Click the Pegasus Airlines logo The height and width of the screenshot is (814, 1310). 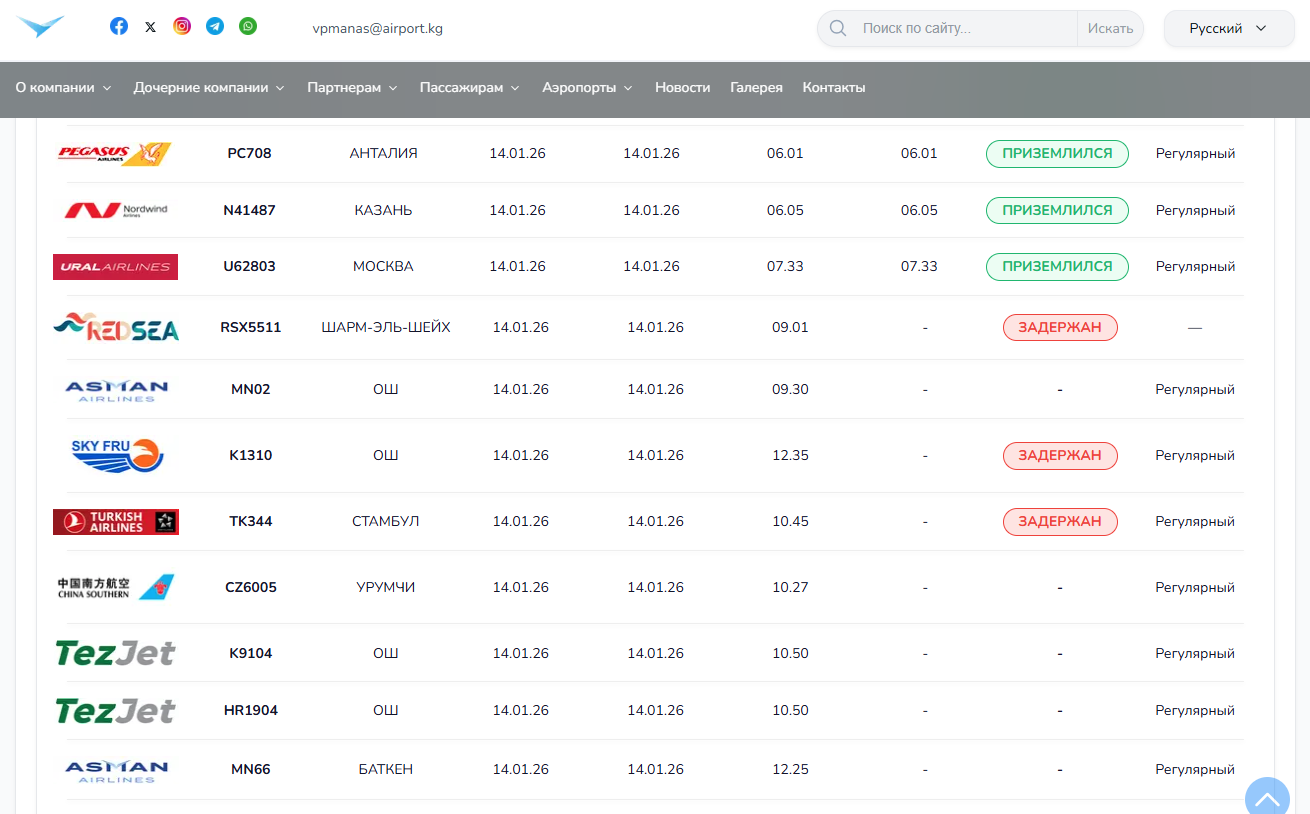click(114, 154)
